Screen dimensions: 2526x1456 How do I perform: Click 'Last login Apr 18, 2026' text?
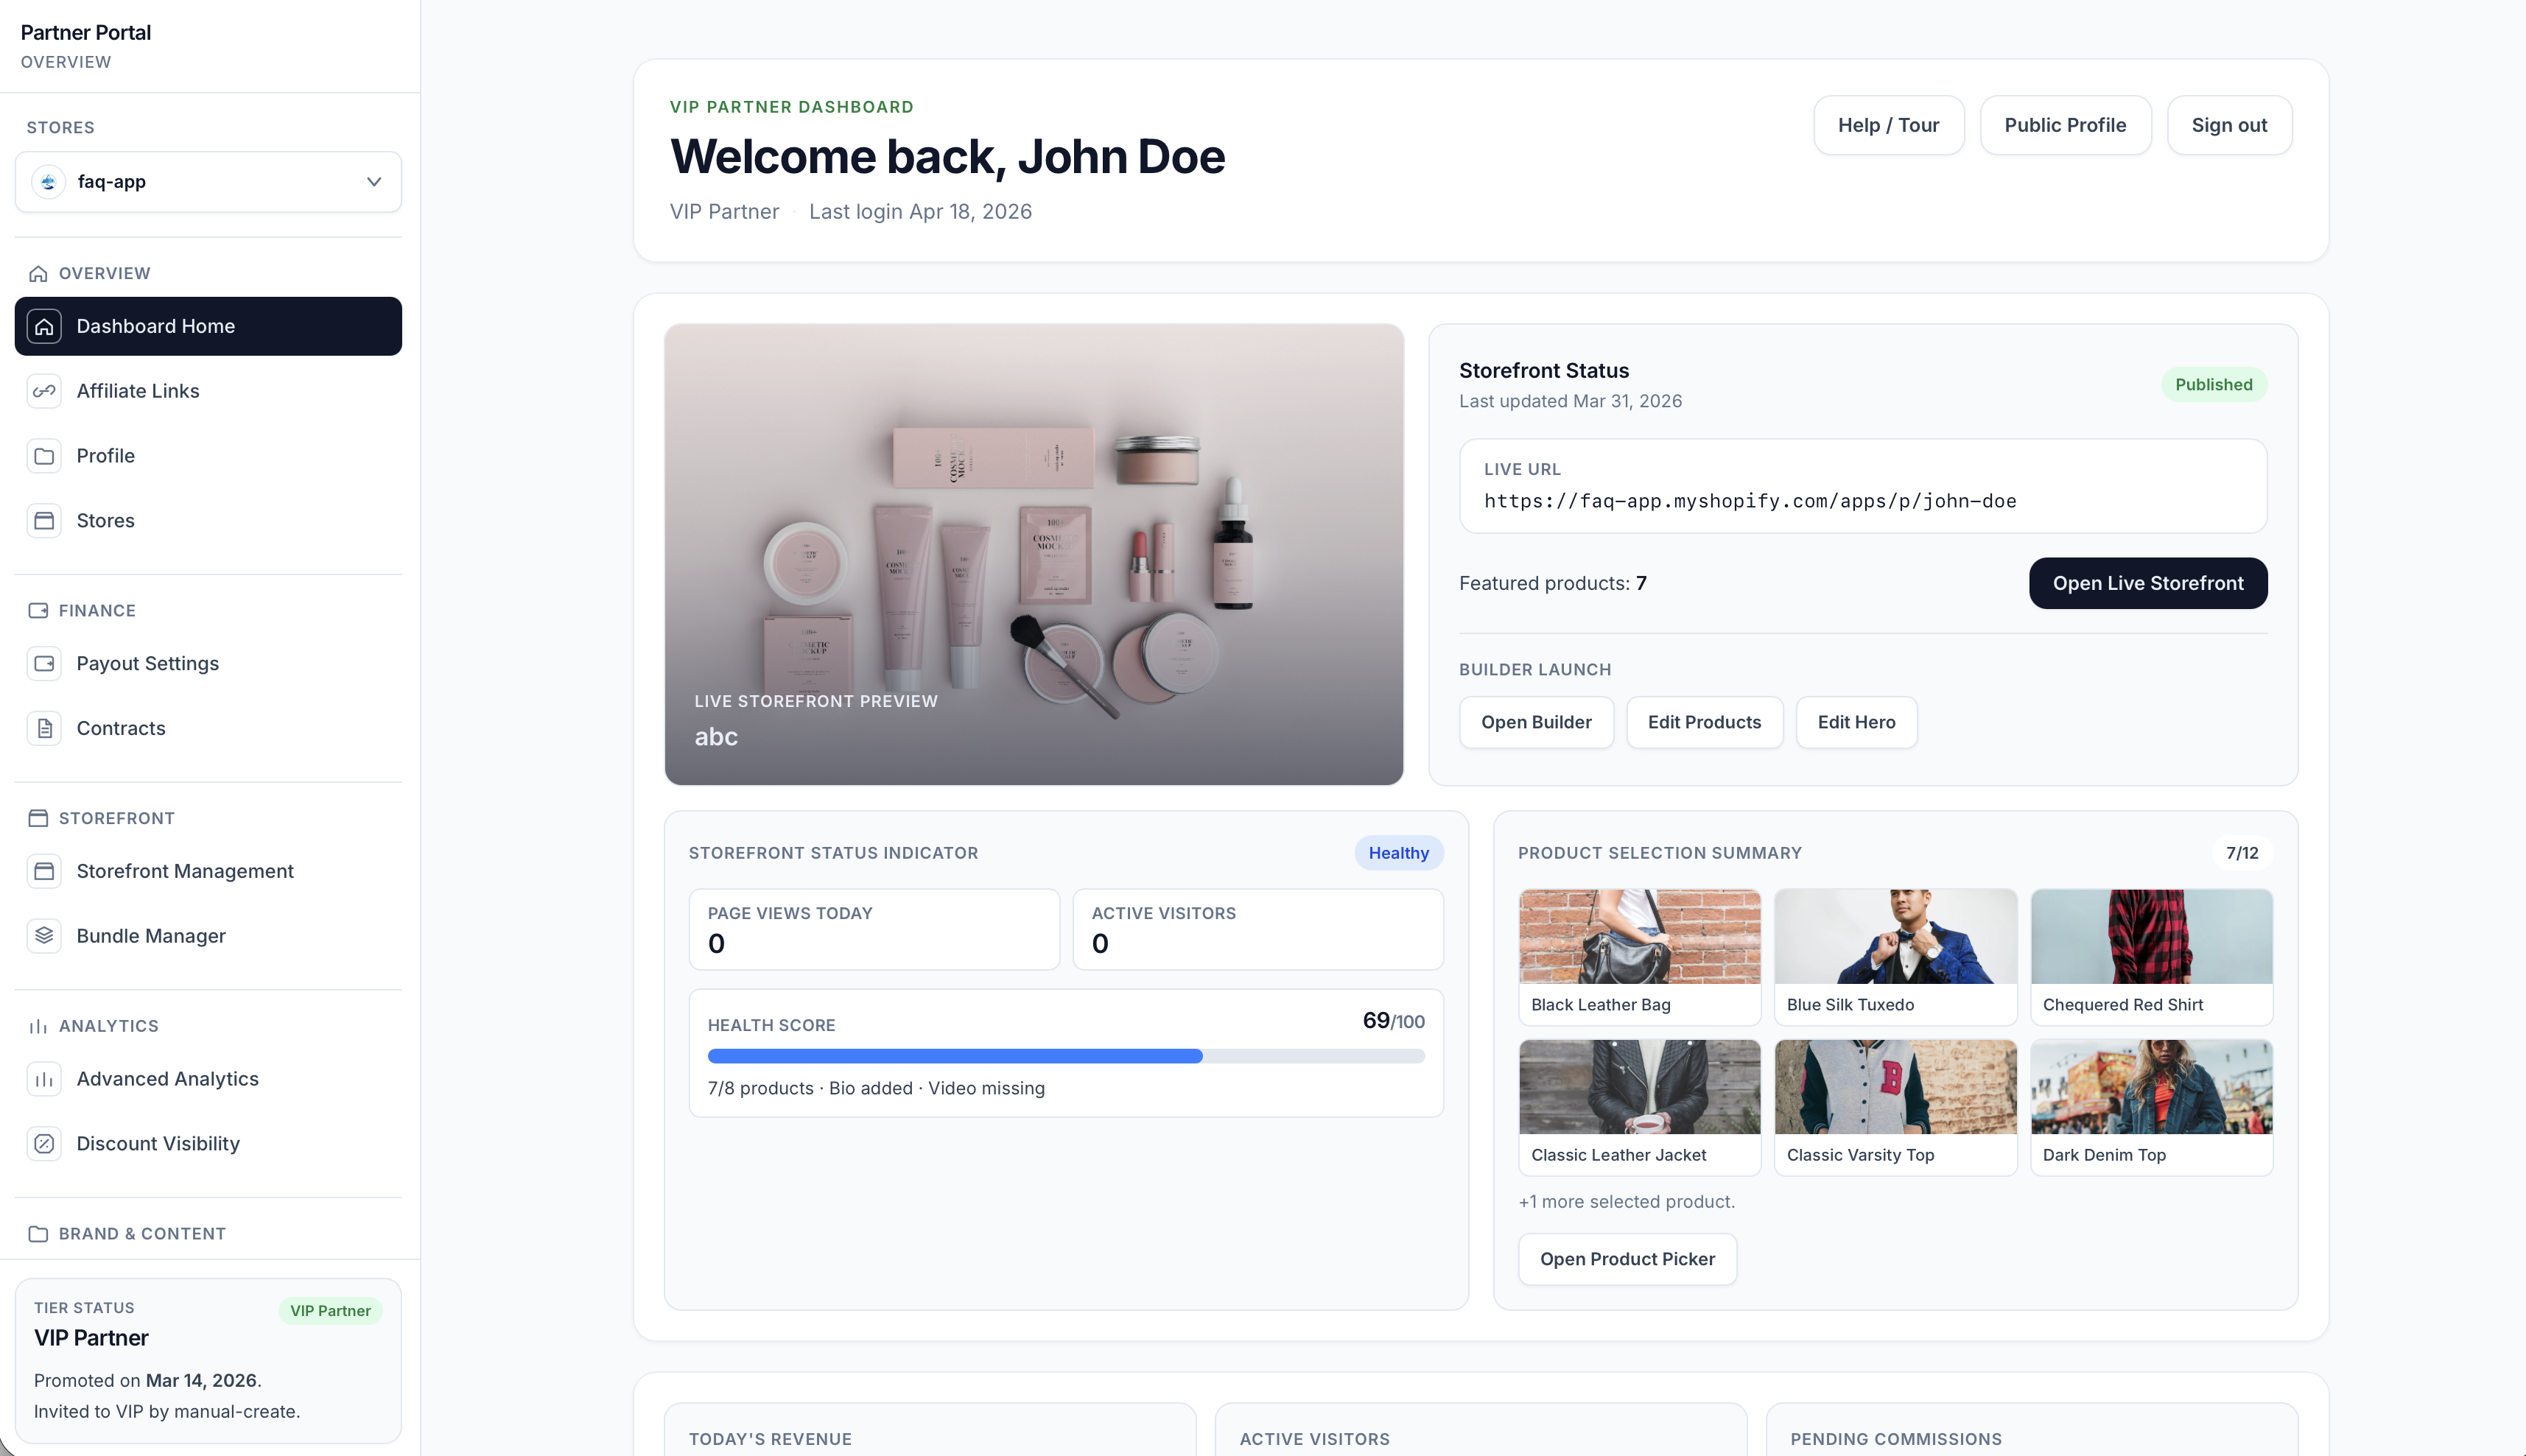tap(920, 212)
